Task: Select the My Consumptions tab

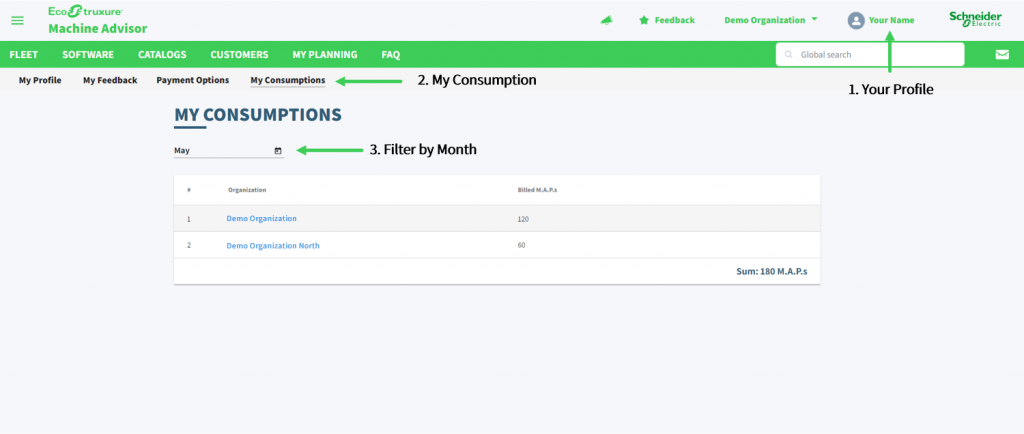Action: point(288,80)
